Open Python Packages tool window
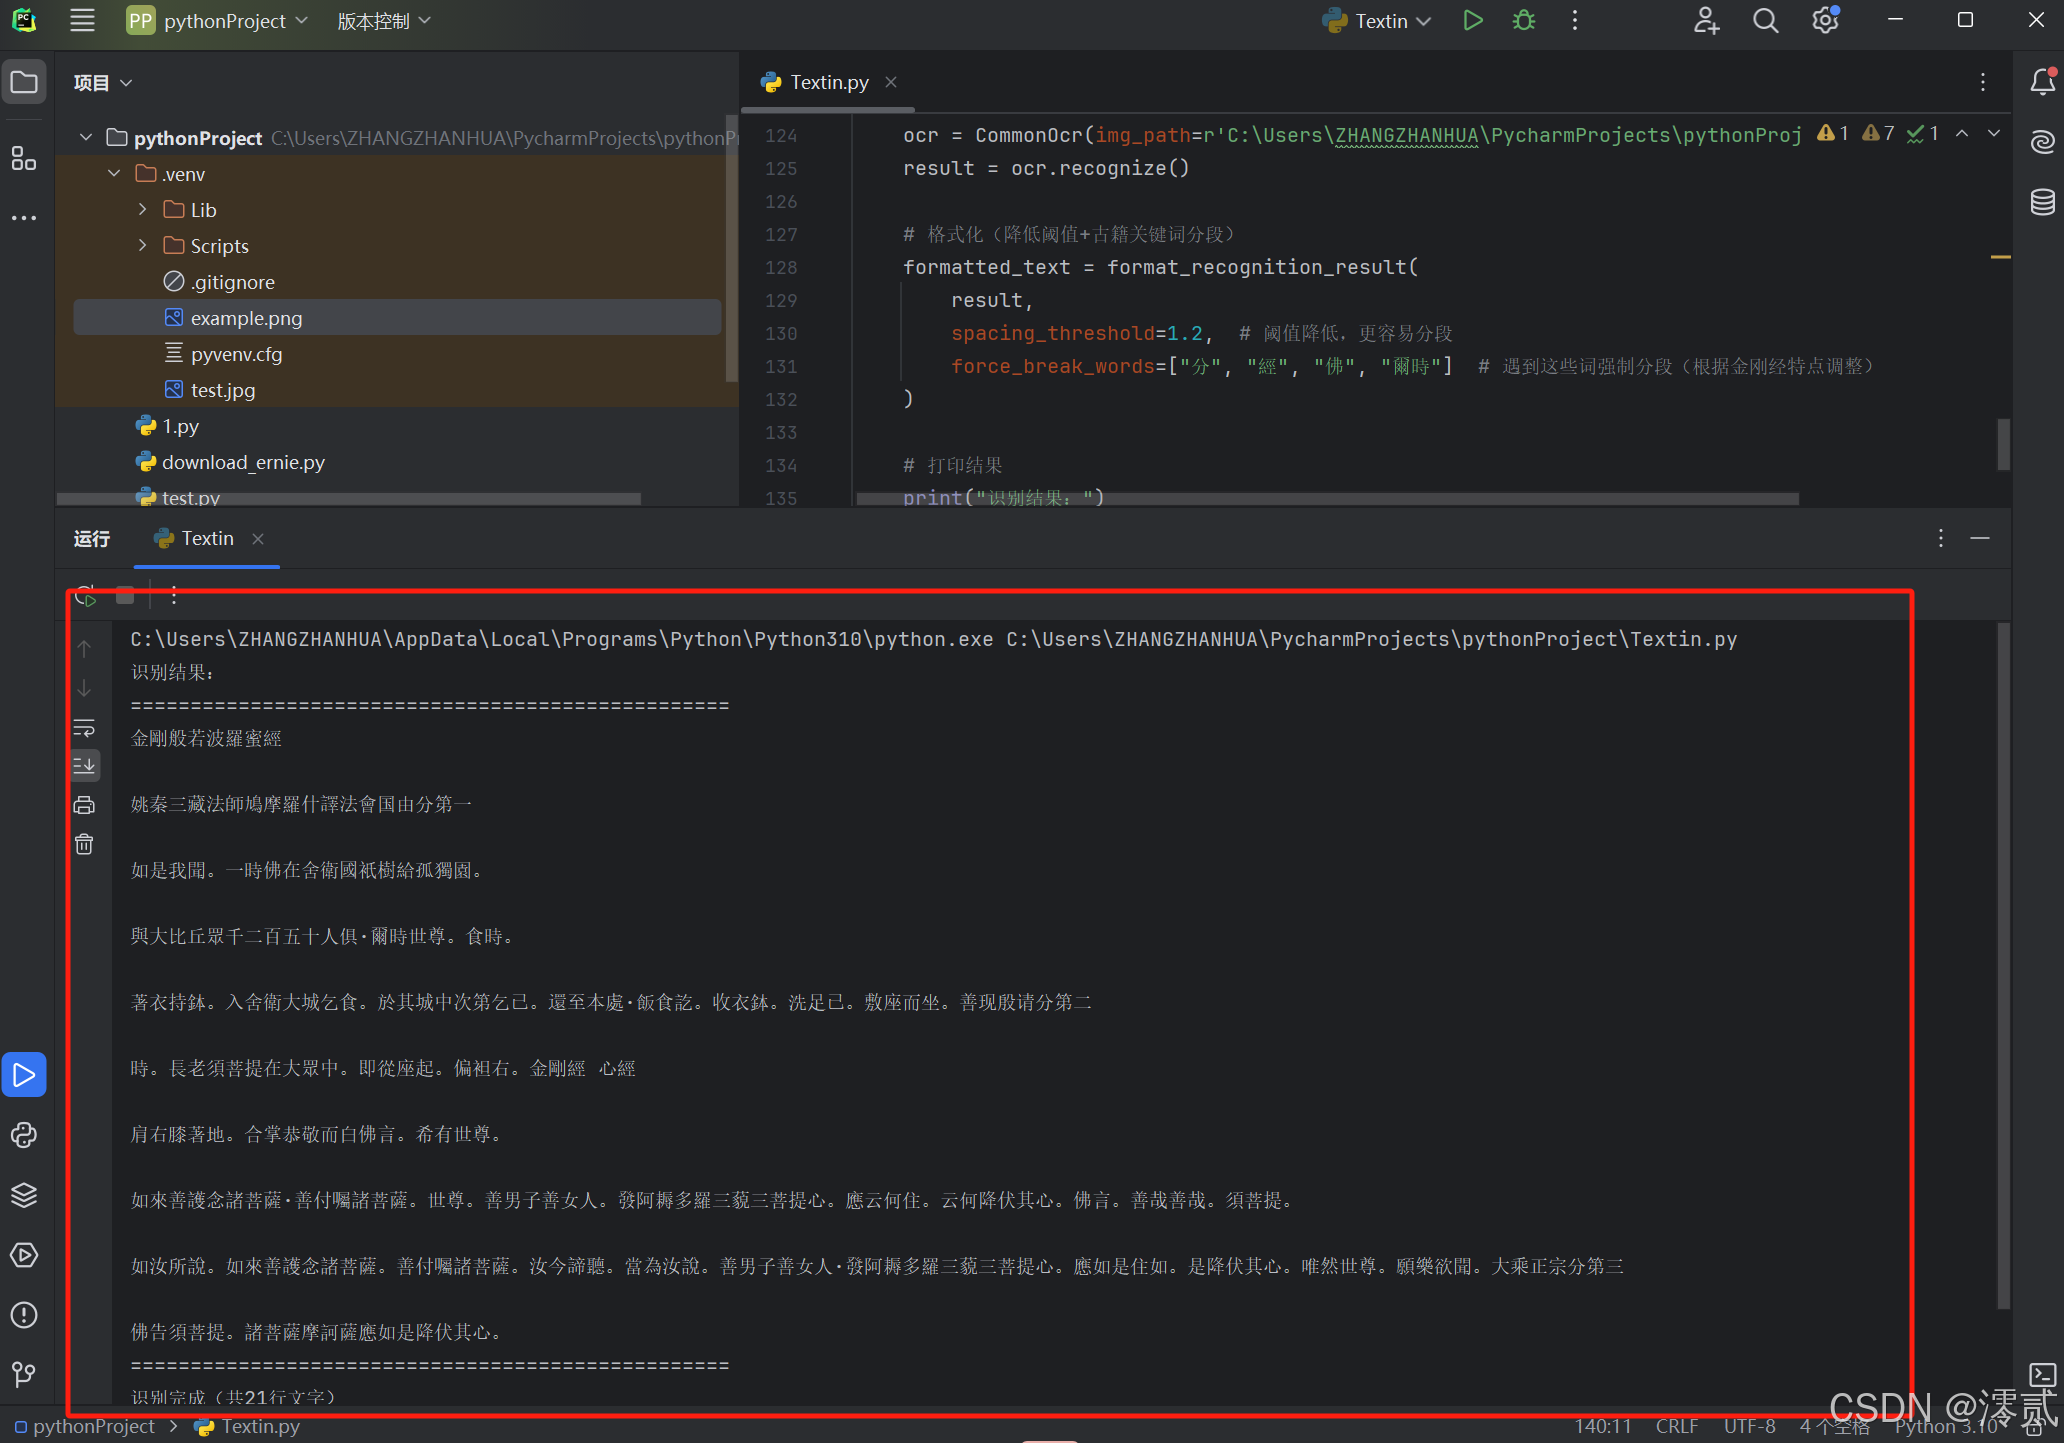This screenshot has height=1443, width=2064. pyautogui.click(x=24, y=1195)
